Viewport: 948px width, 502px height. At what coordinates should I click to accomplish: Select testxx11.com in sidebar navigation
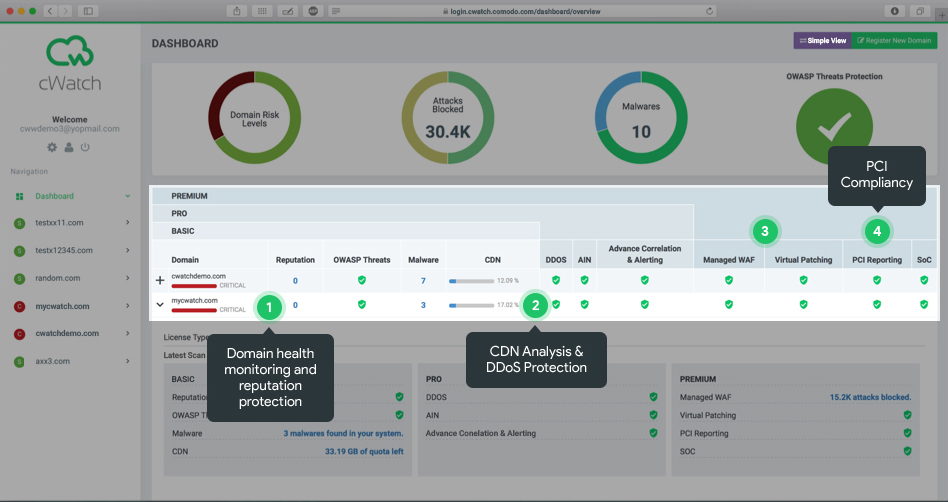point(59,223)
